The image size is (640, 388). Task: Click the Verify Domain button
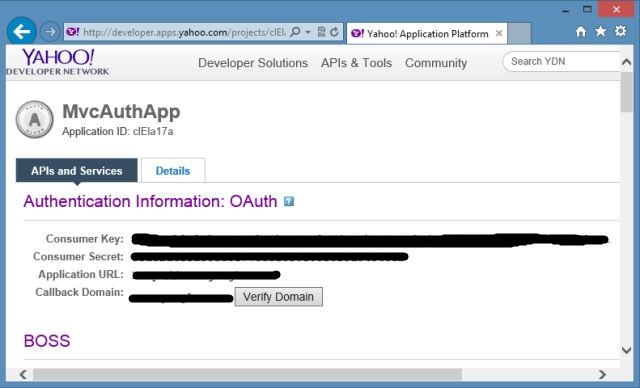pyautogui.click(x=278, y=297)
